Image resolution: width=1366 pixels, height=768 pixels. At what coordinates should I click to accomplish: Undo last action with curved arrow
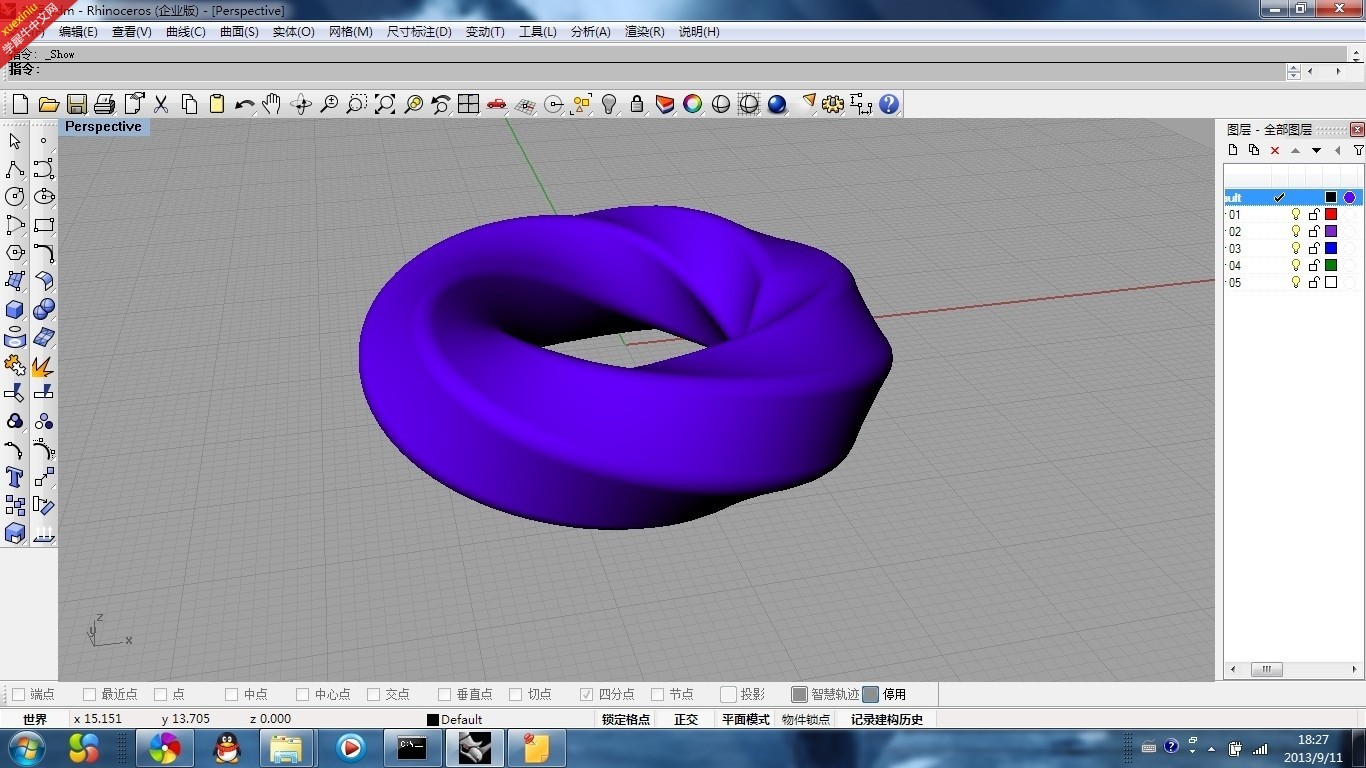tap(245, 104)
